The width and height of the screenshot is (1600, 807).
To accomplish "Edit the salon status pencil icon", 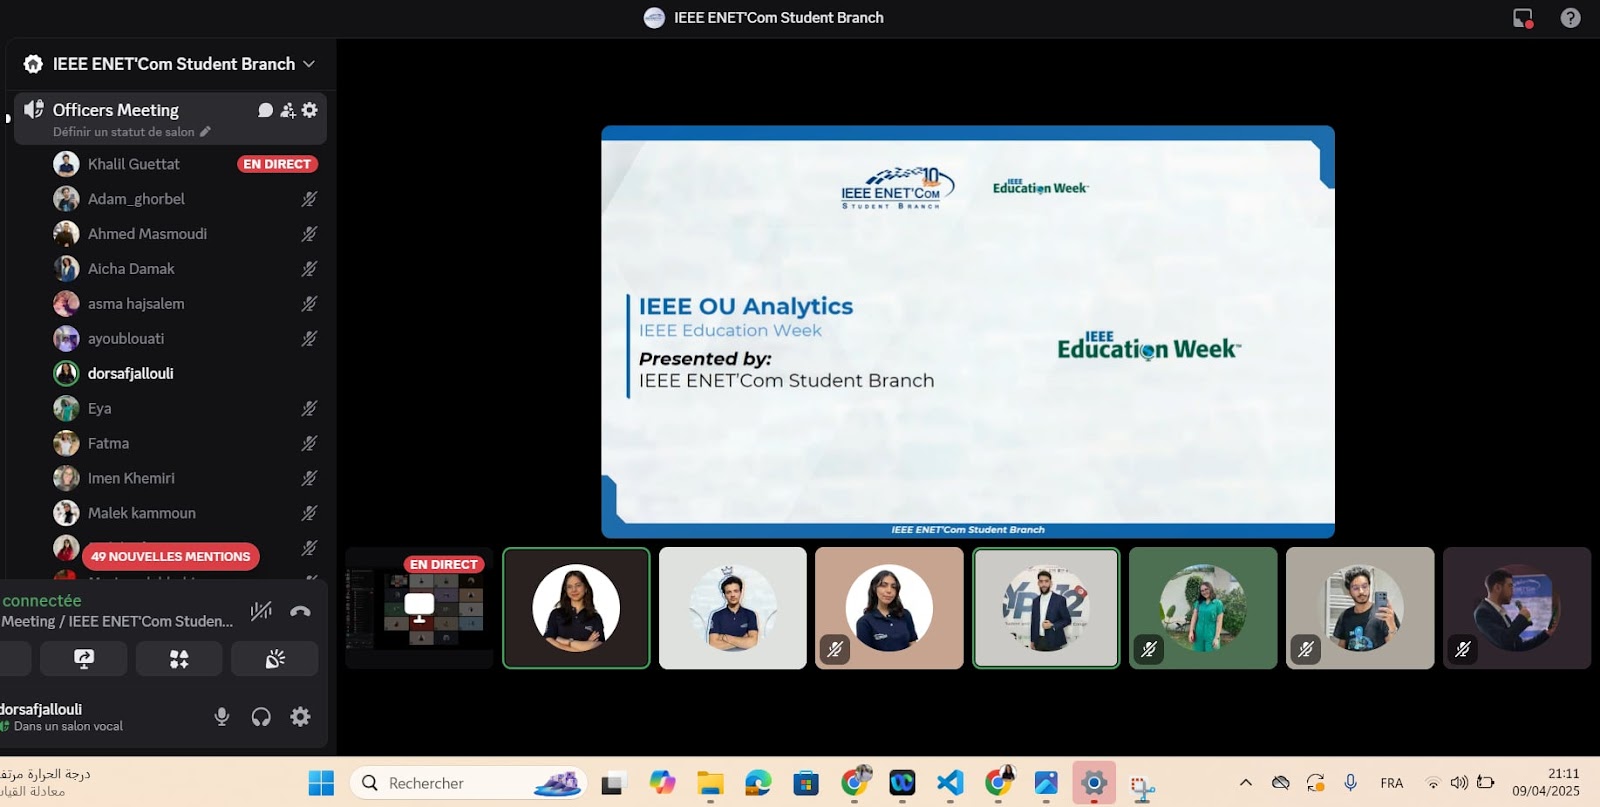I will [x=205, y=132].
